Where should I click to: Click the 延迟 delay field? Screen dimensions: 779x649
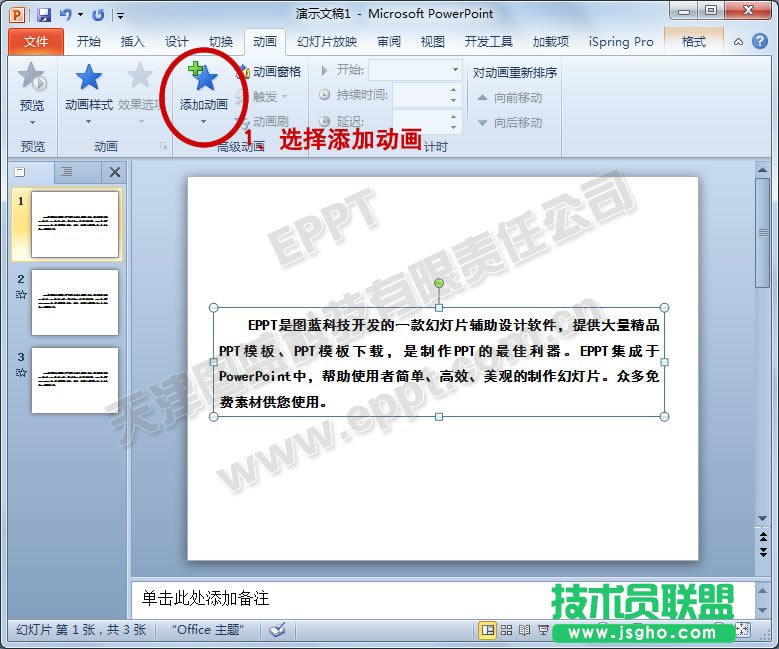click(x=420, y=122)
